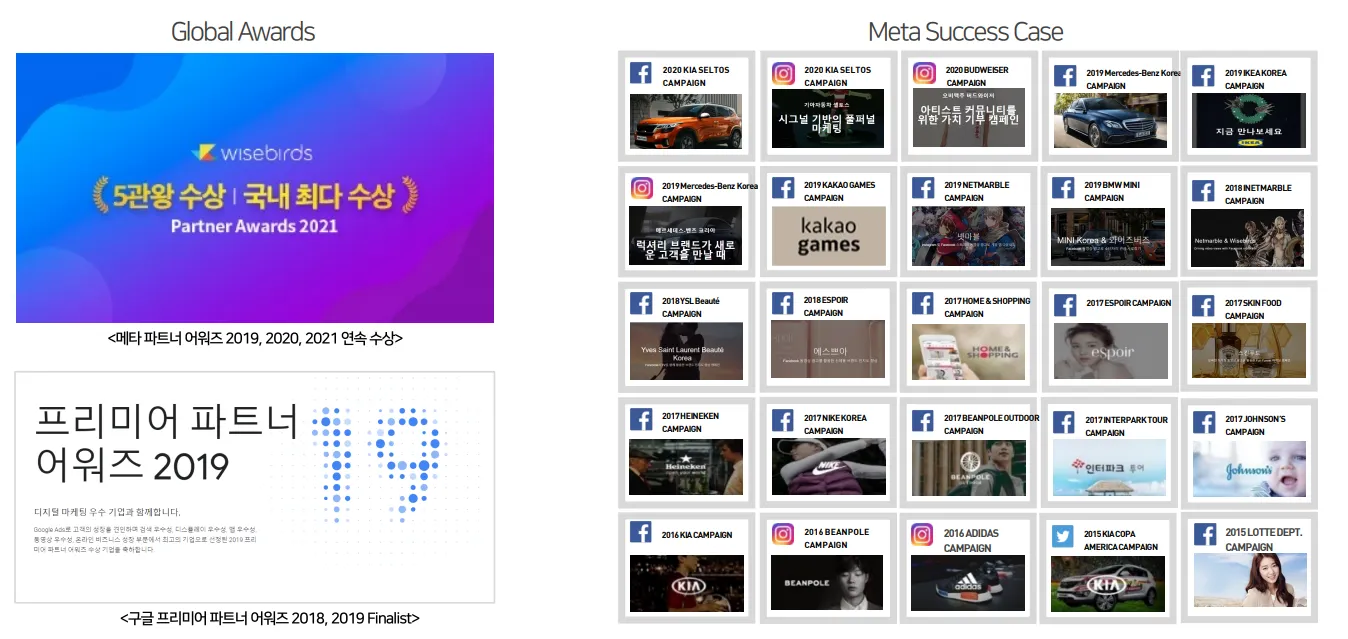The image size is (1348, 639).
Task: Click the Facebook icon on the 2019 Mercedes-Benz Korea card
Action: 1066,75
